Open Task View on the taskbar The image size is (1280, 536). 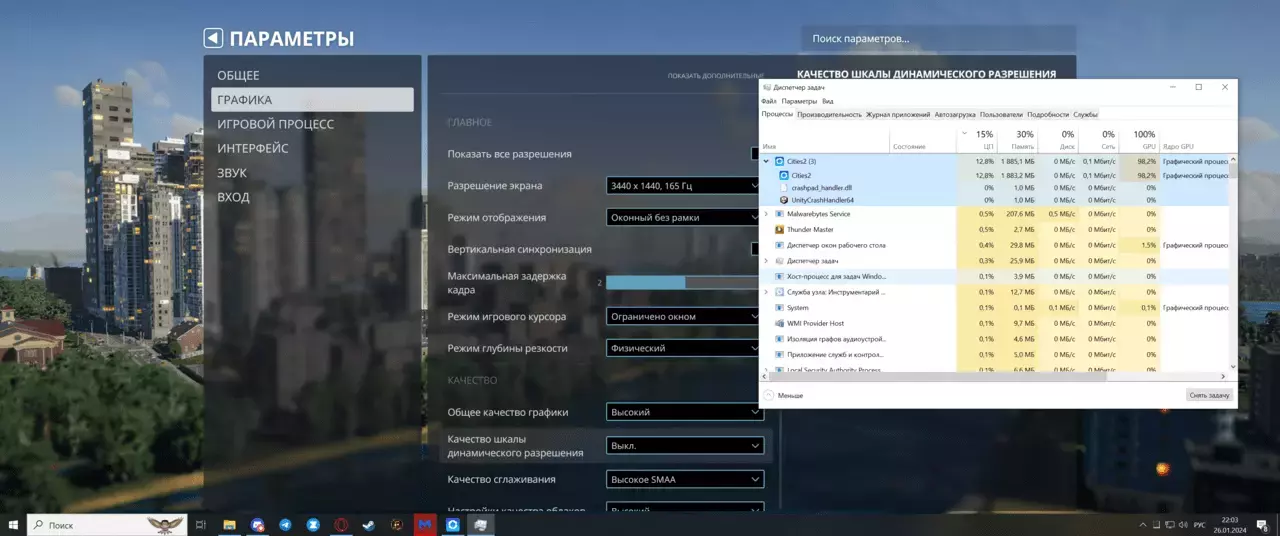(x=200, y=525)
